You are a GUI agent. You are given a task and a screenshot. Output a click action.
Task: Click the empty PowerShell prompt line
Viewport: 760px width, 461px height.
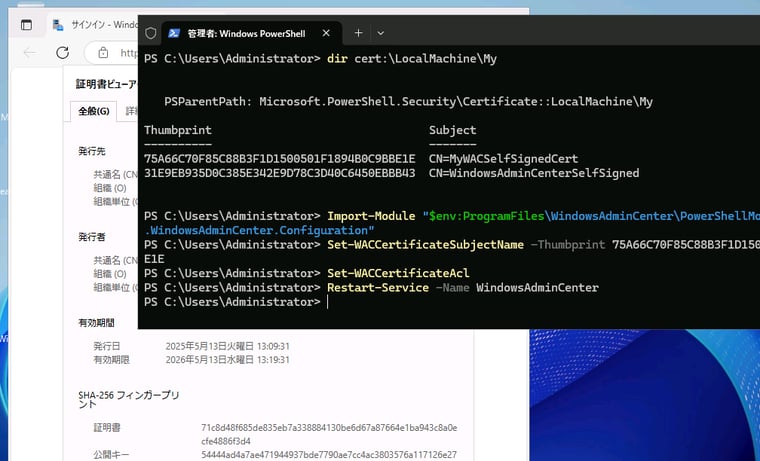tap(236, 302)
